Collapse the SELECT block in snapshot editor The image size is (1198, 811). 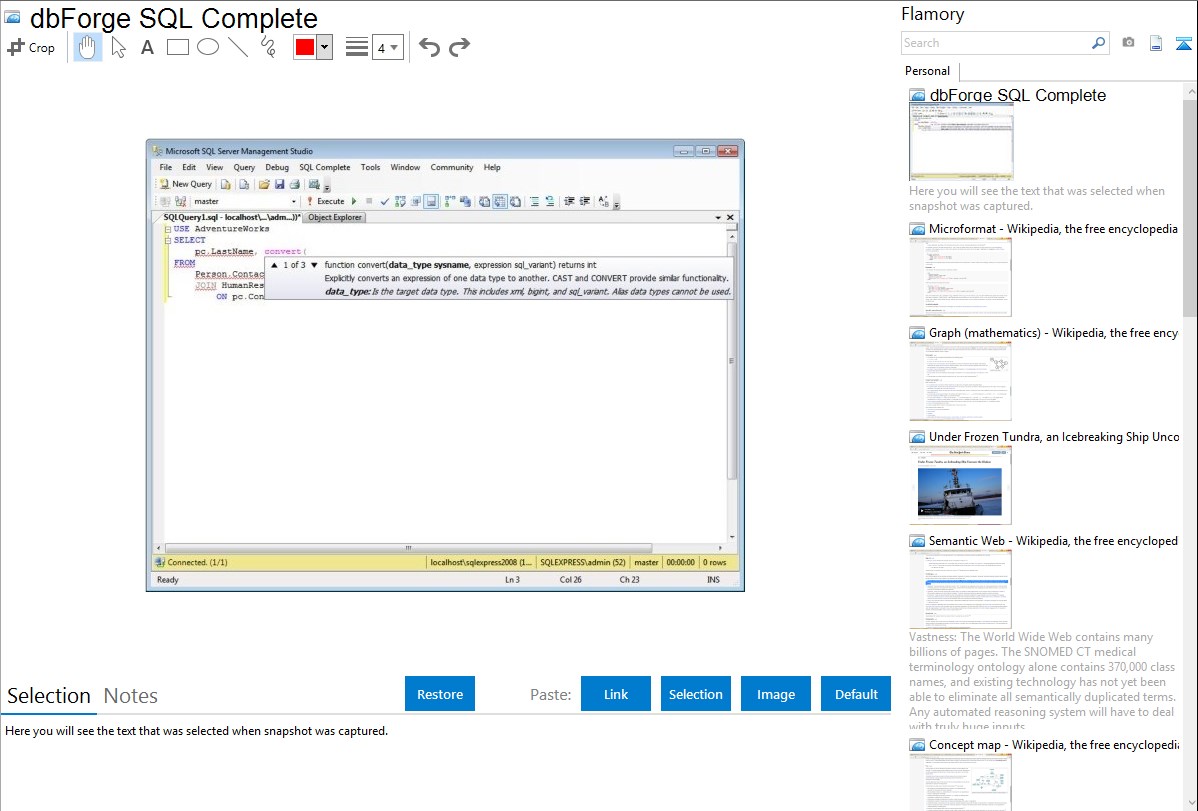click(168, 240)
